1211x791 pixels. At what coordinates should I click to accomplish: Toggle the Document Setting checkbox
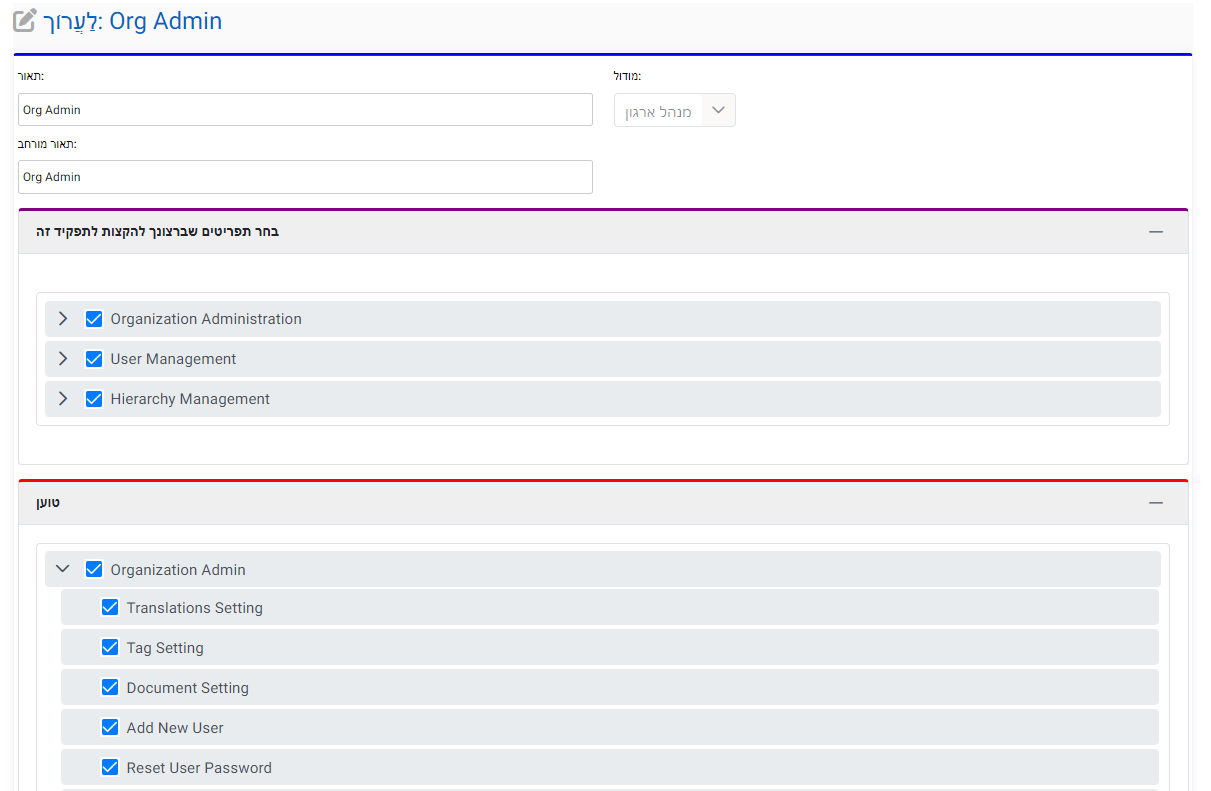(110, 688)
